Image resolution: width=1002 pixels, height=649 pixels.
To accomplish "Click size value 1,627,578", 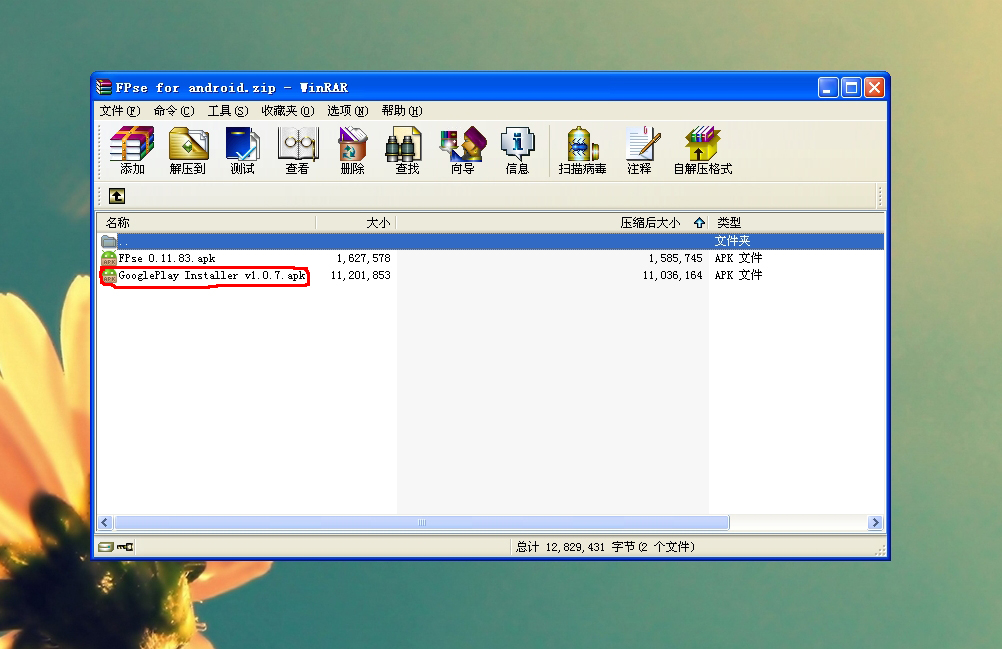I will pos(364,258).
